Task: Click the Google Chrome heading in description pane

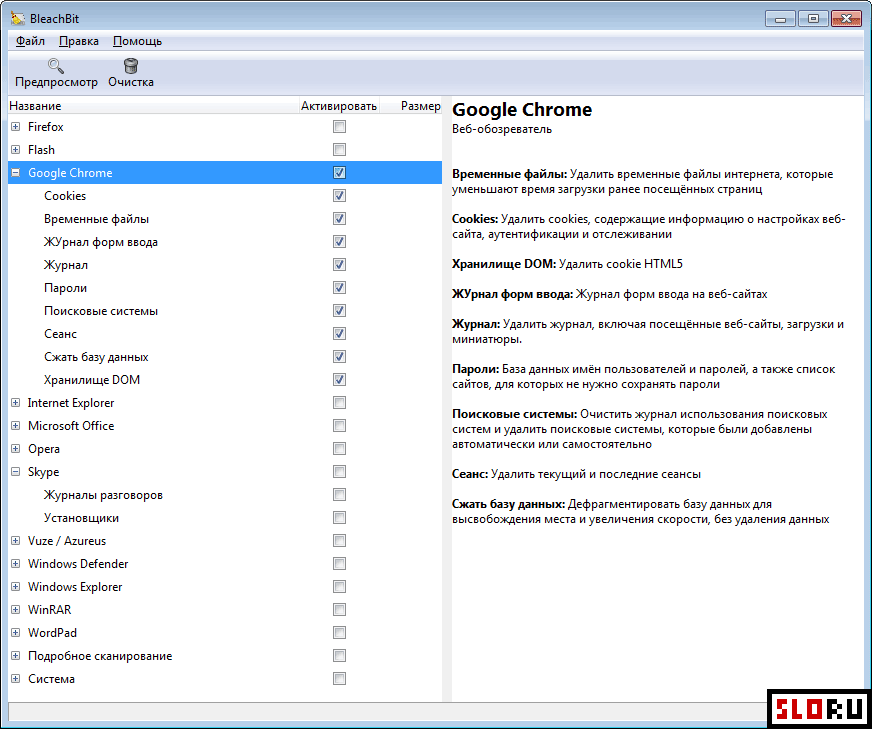Action: point(522,110)
